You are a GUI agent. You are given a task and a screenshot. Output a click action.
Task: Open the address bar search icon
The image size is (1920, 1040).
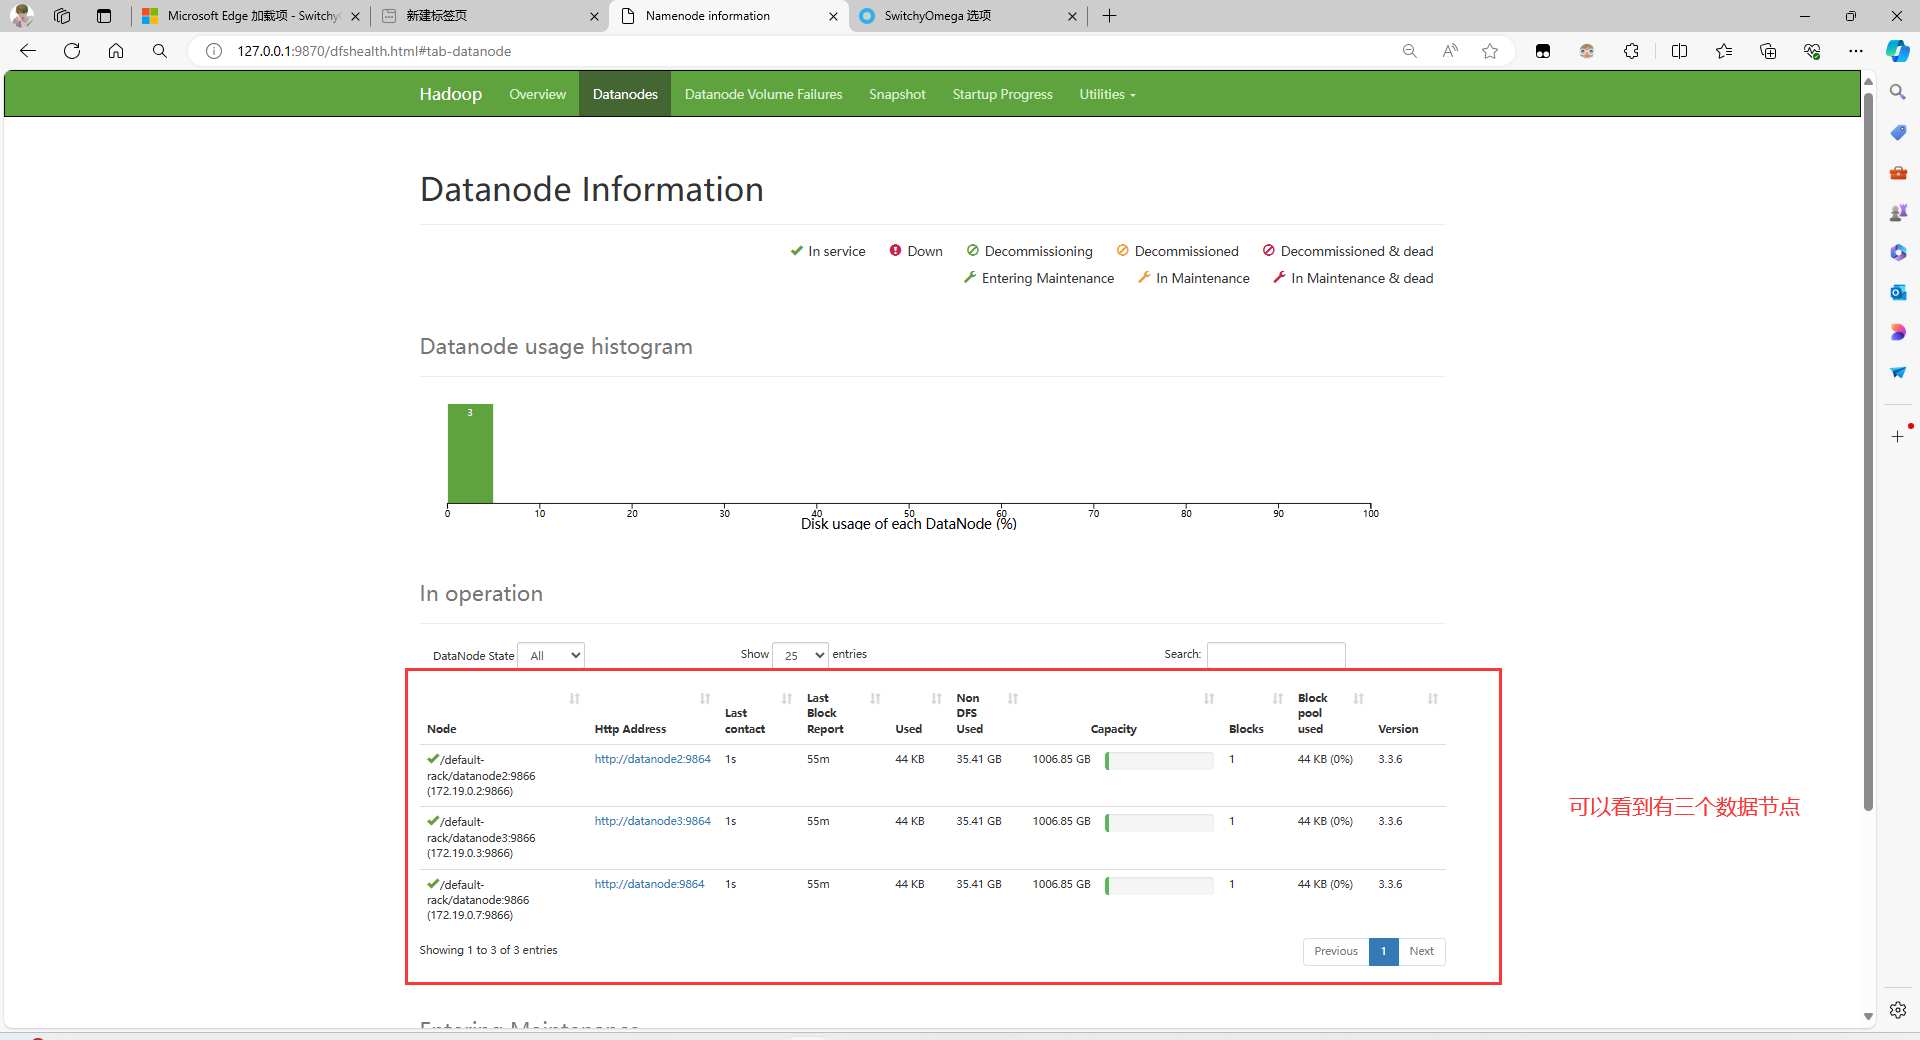(160, 51)
